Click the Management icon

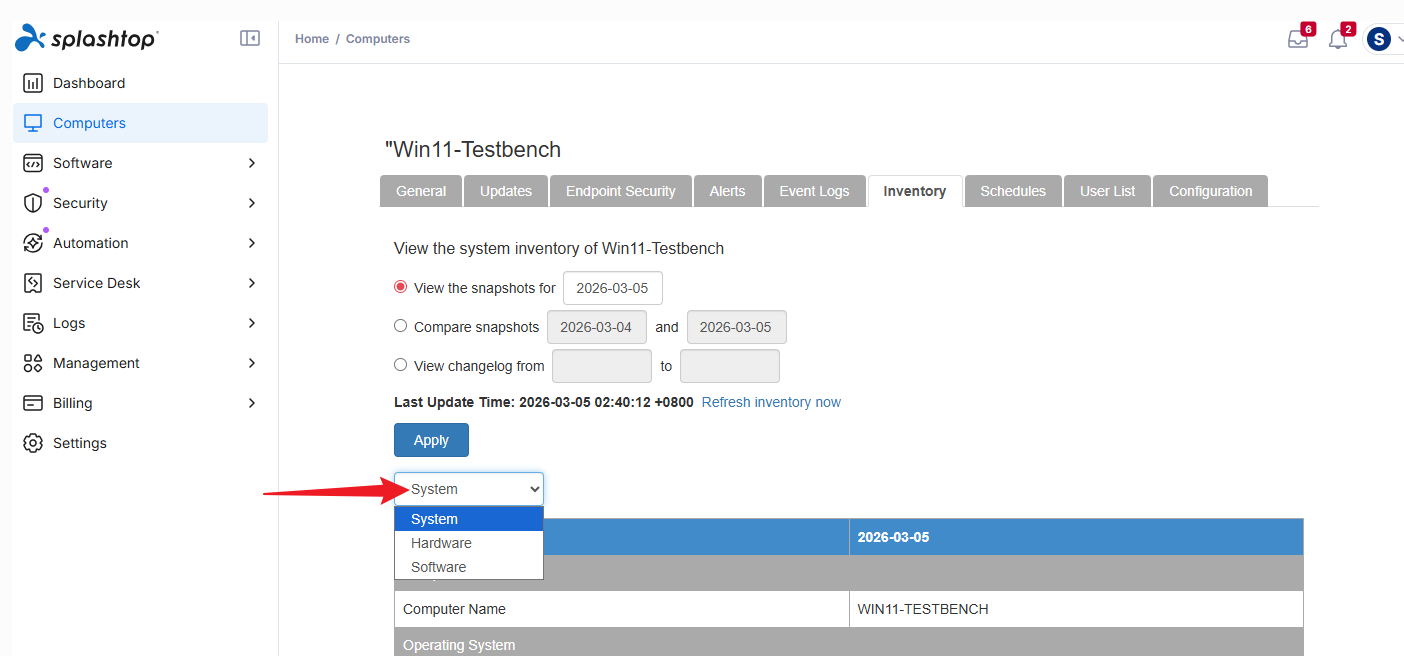pyautogui.click(x=33, y=363)
